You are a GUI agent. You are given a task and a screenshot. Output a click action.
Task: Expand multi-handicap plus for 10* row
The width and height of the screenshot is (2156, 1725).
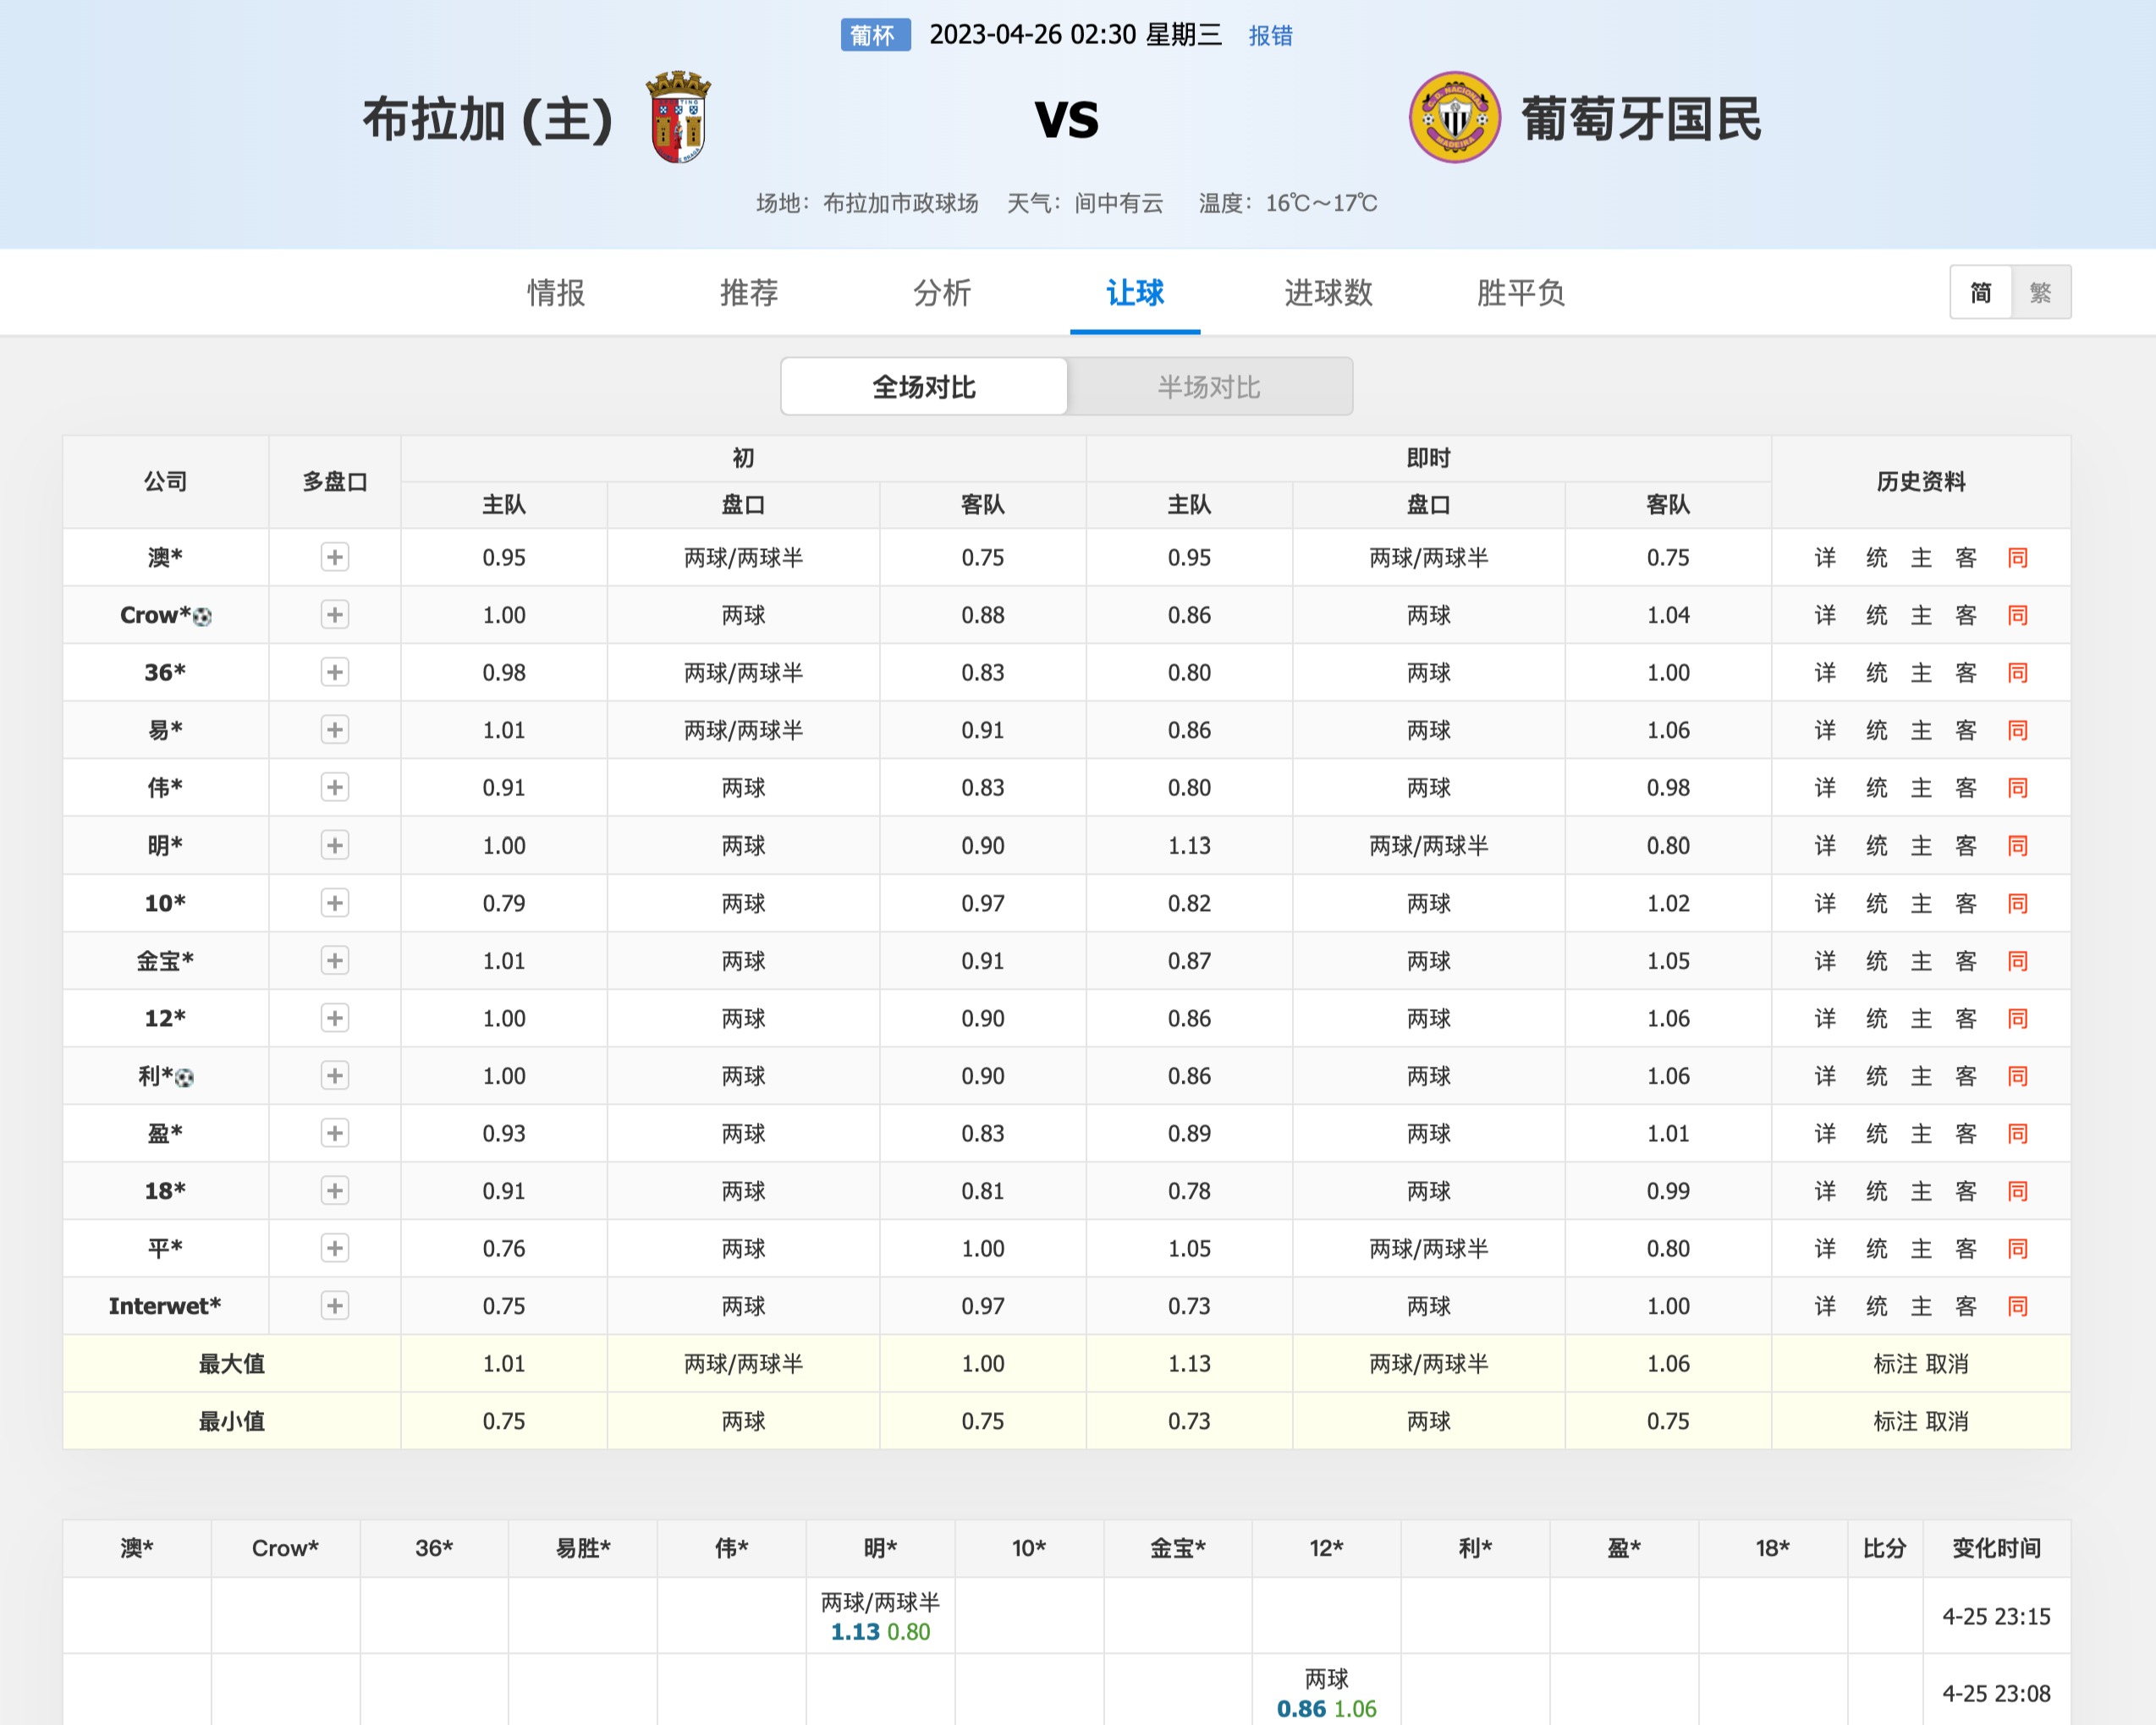[x=335, y=903]
